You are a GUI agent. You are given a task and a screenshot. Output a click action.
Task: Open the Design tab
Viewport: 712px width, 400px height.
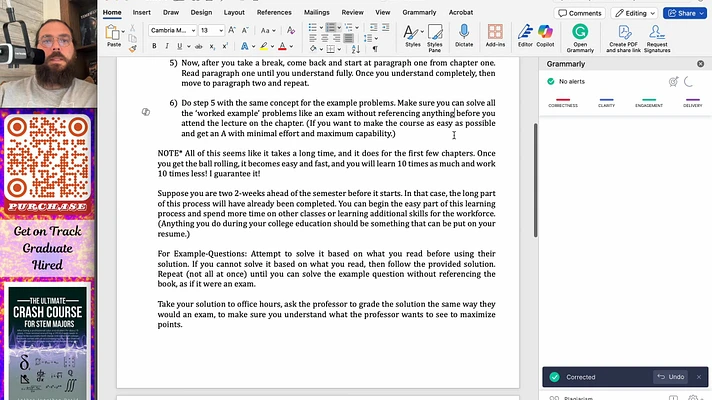[201, 12]
